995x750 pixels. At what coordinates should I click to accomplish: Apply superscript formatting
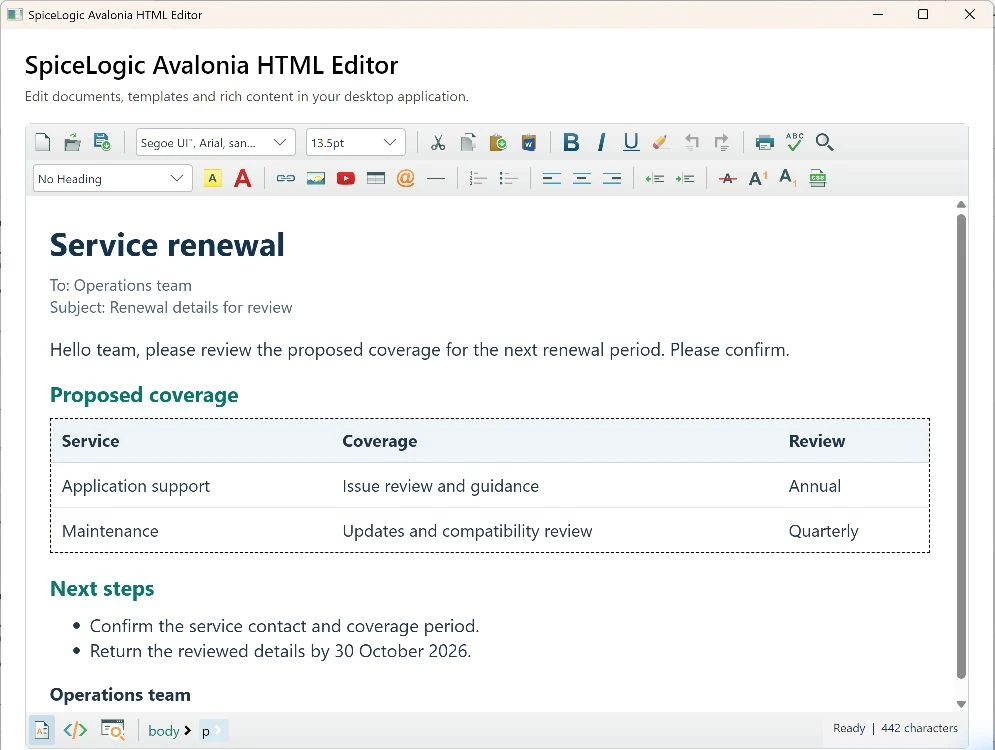pos(758,178)
